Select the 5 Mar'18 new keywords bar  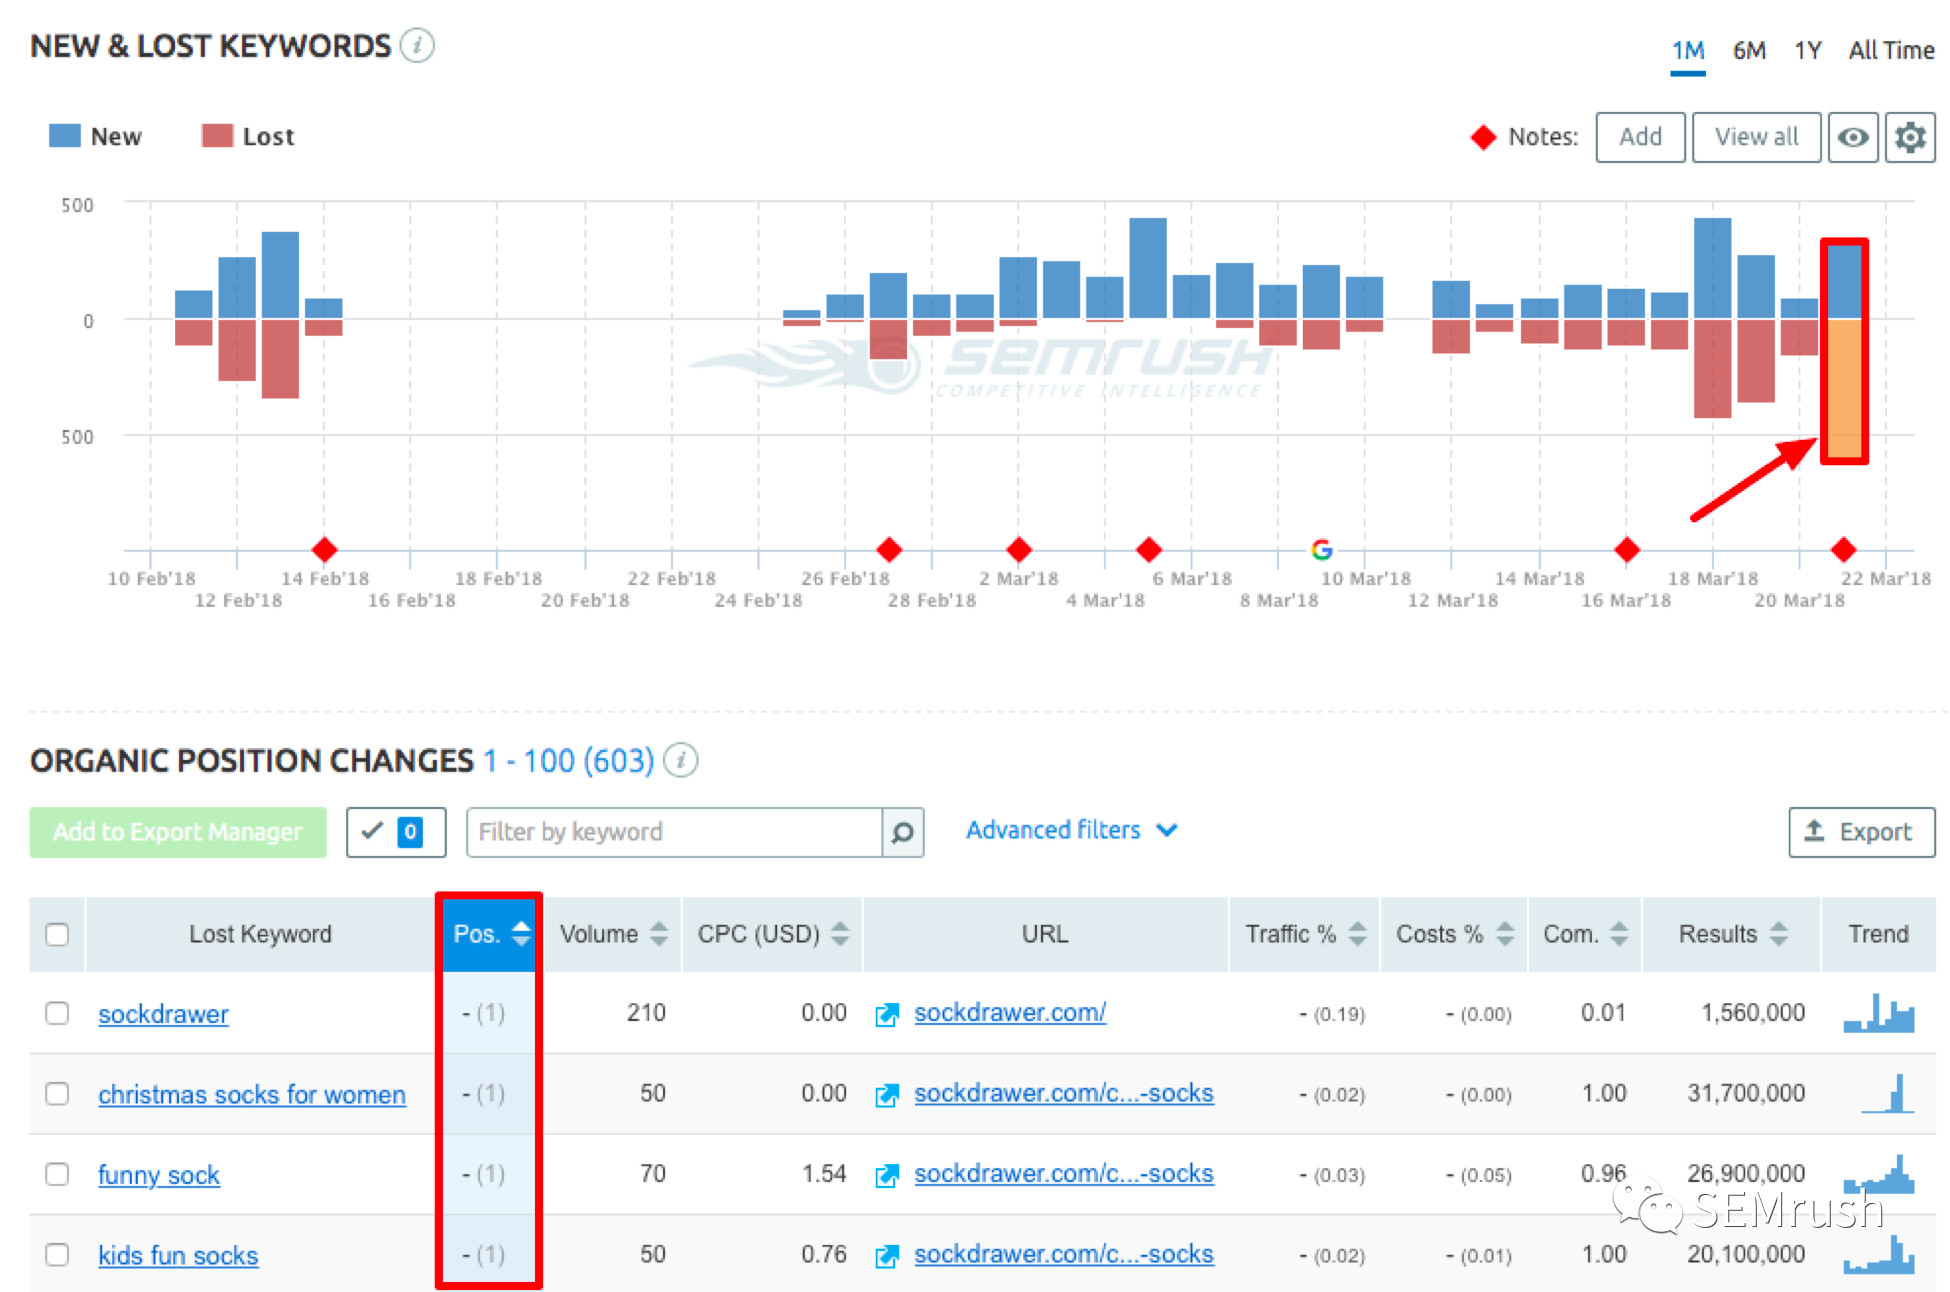(1148, 268)
